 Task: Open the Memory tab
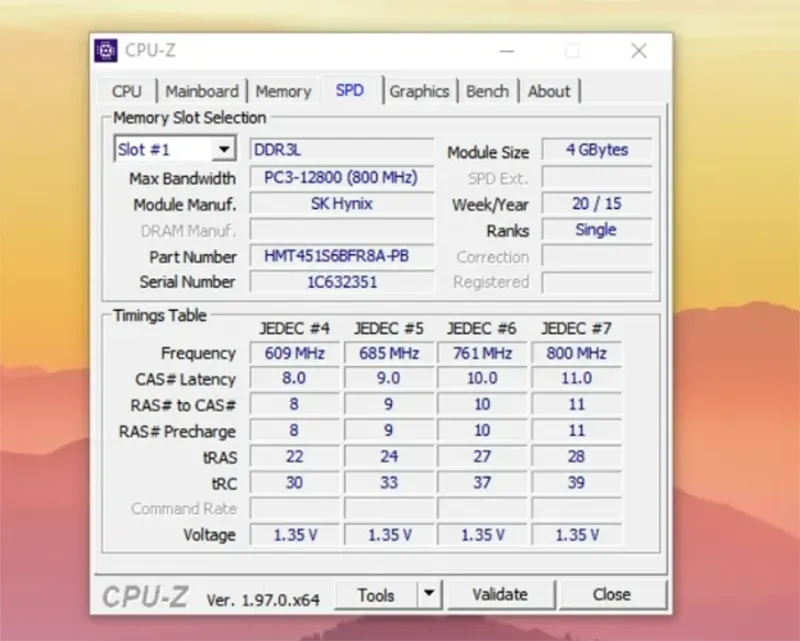(283, 91)
